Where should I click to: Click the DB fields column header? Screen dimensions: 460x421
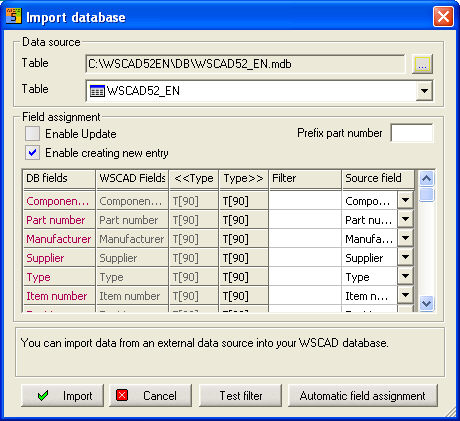59,178
